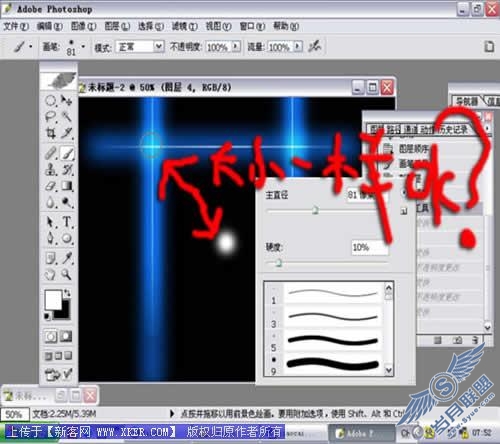Open the 窗口 menu
The height and width of the screenshot is (444, 500).
(252, 26)
